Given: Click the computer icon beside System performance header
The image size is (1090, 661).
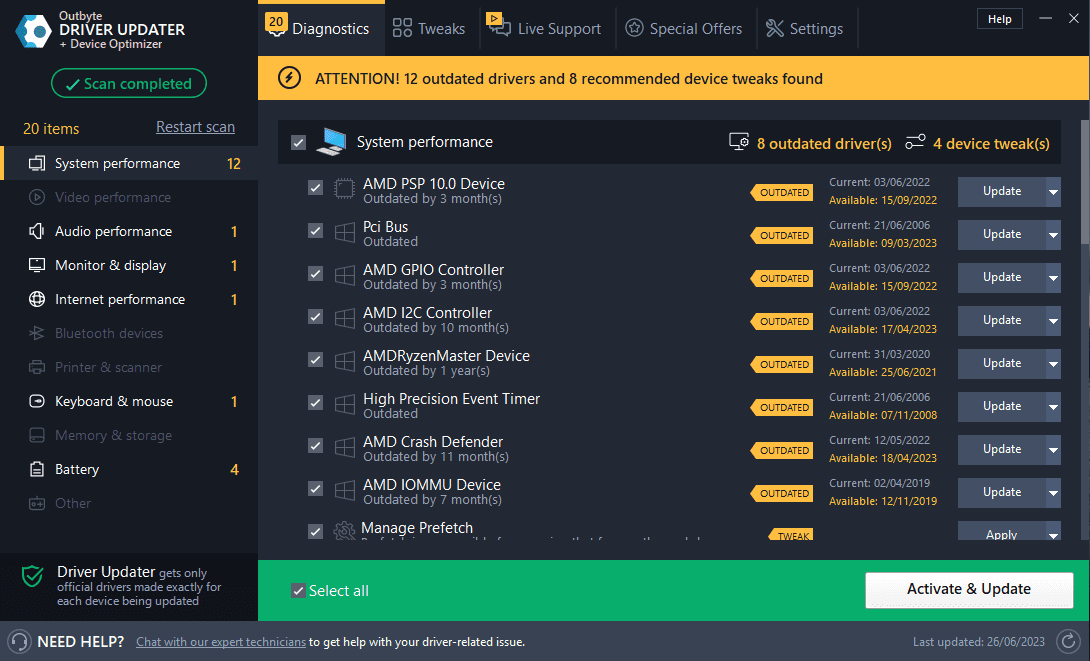Looking at the screenshot, I should 331,142.
